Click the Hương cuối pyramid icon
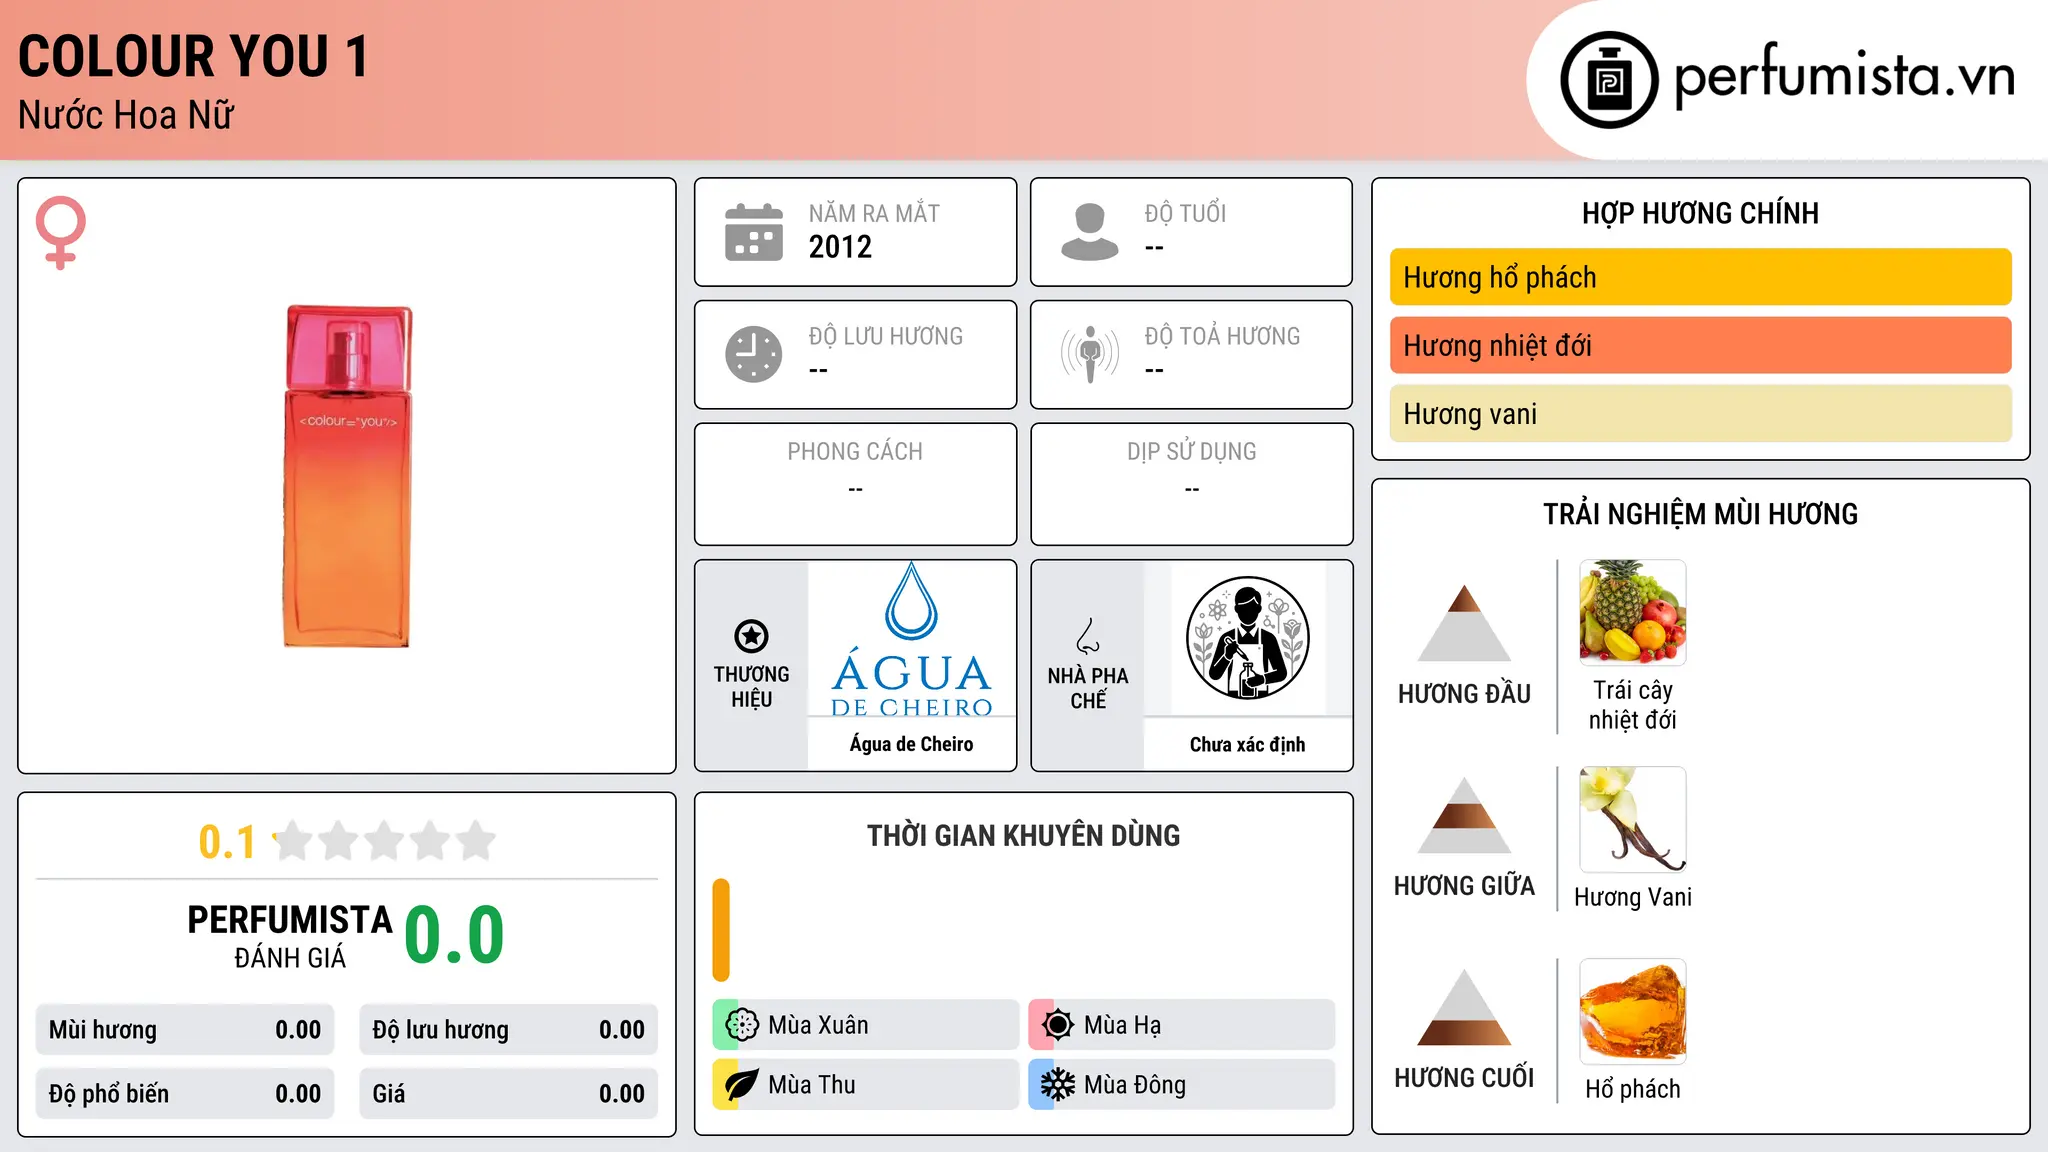The width and height of the screenshot is (2048, 1152). pos(1464,1007)
